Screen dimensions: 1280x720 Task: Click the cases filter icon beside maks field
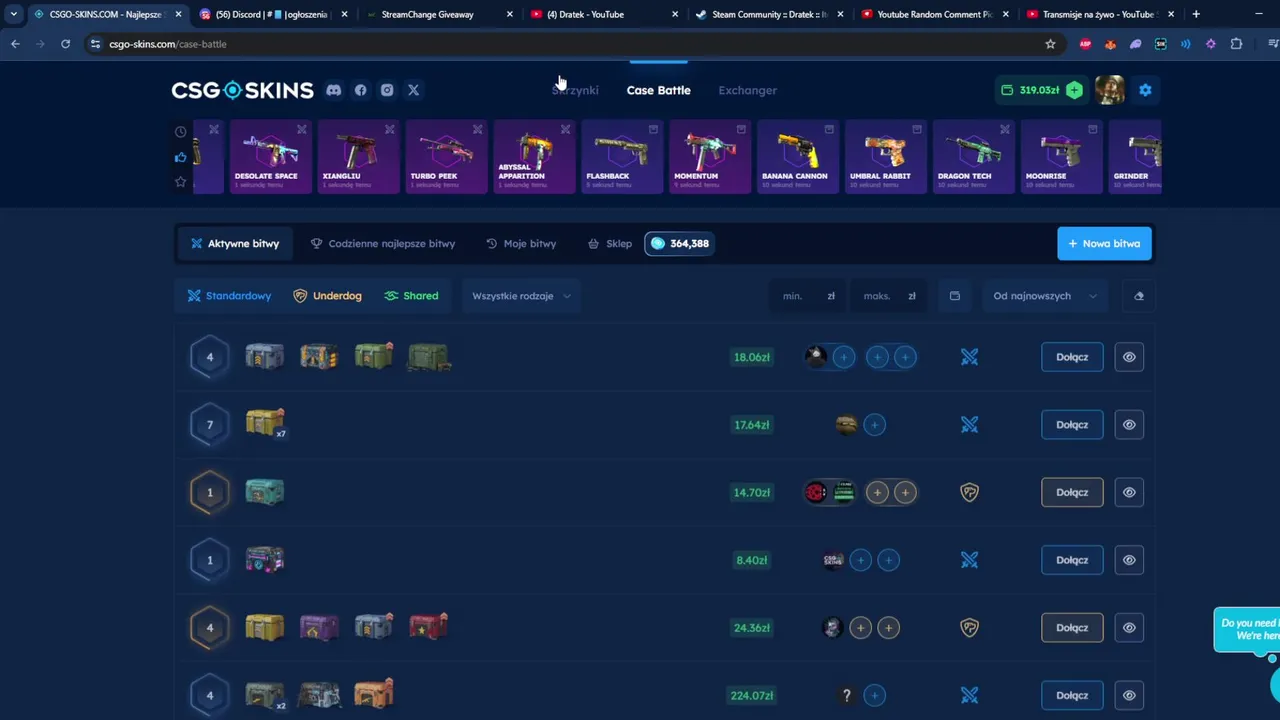click(954, 296)
